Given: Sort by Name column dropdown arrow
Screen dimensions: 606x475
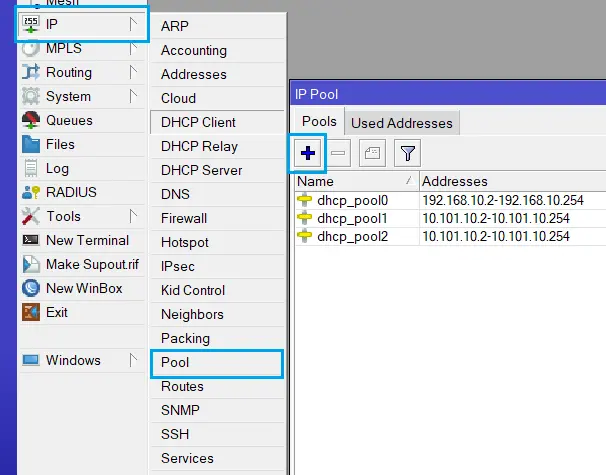Looking at the screenshot, I should tap(409, 181).
